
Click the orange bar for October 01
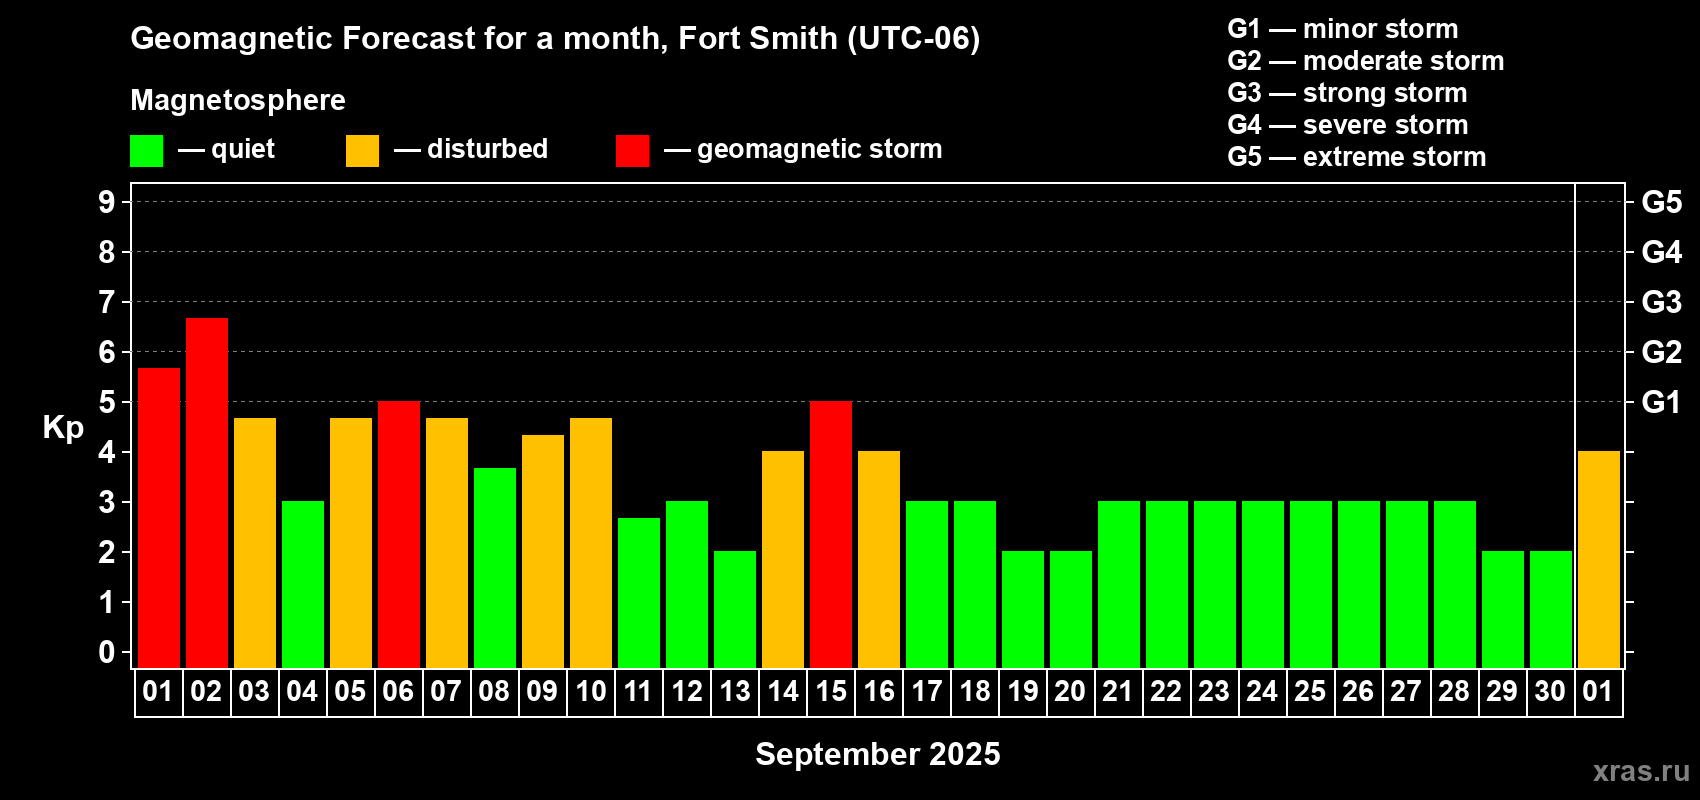(x=1599, y=560)
